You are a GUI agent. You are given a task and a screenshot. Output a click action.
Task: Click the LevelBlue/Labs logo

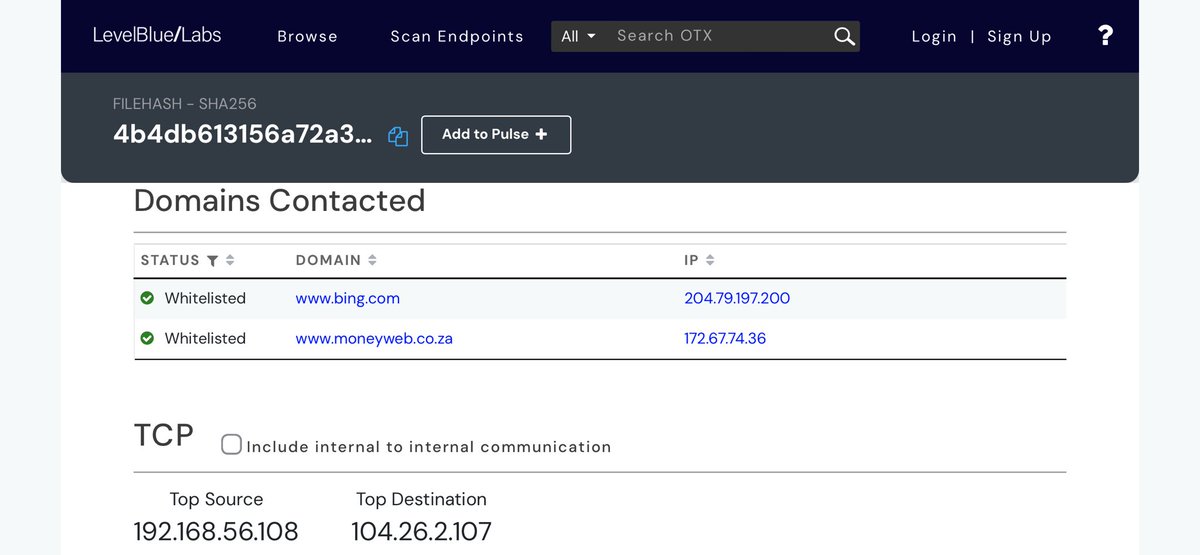157,35
